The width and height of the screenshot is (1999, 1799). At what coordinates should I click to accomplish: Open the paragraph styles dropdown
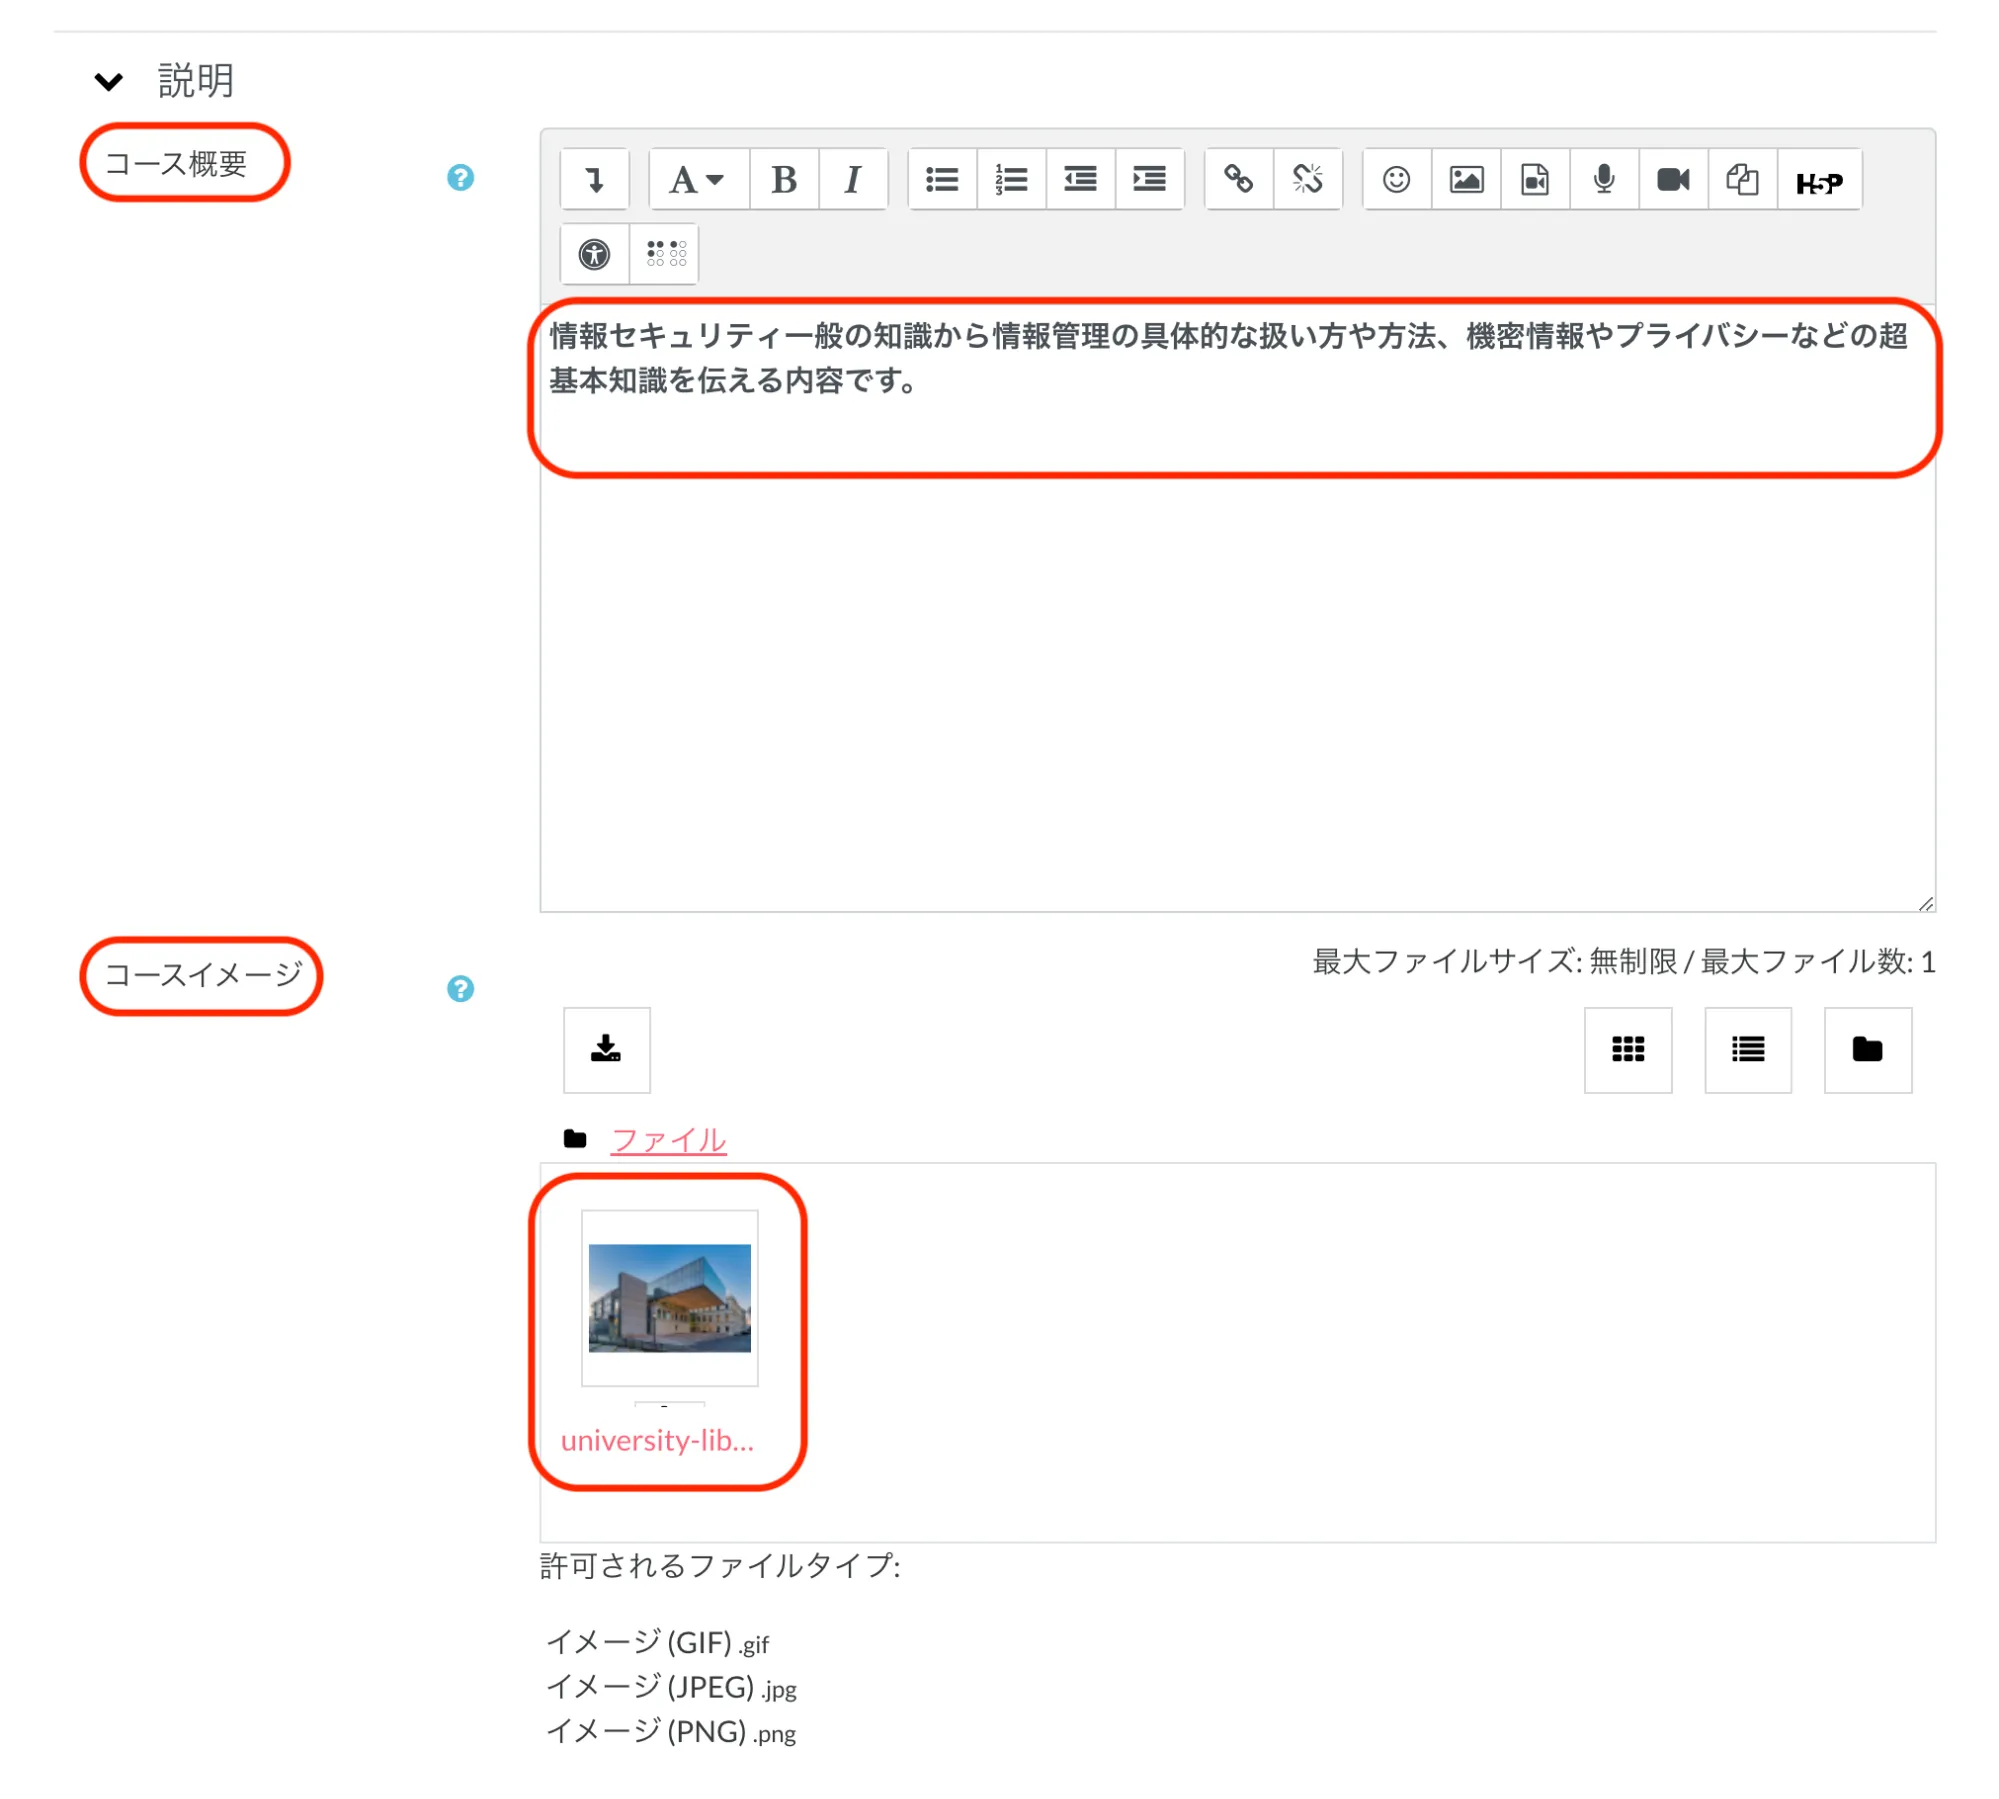tap(697, 180)
